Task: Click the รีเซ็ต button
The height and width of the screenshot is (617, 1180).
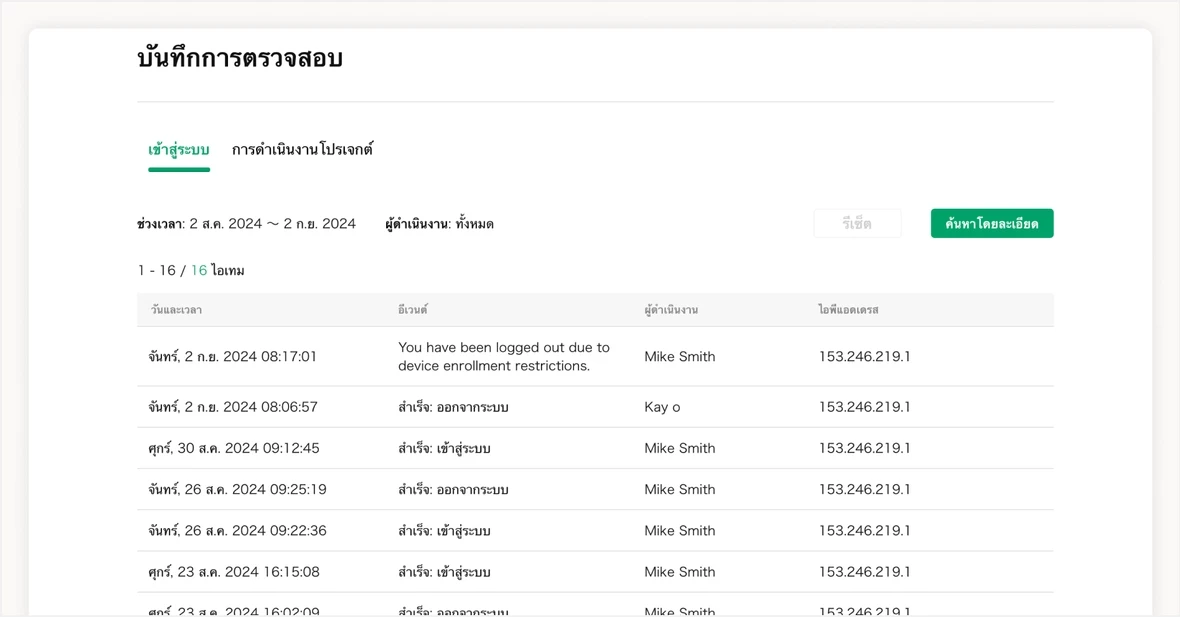Action: pos(857,223)
